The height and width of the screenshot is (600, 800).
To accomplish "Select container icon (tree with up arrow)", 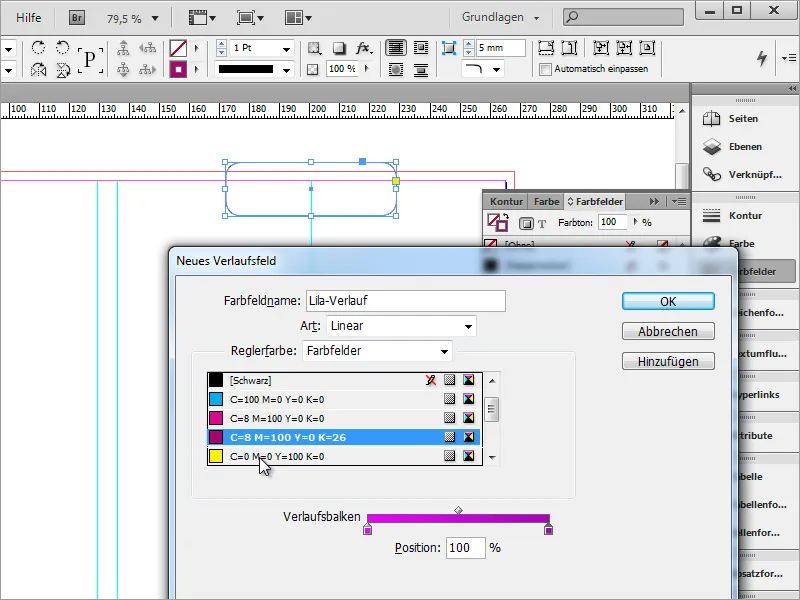I will (123, 48).
